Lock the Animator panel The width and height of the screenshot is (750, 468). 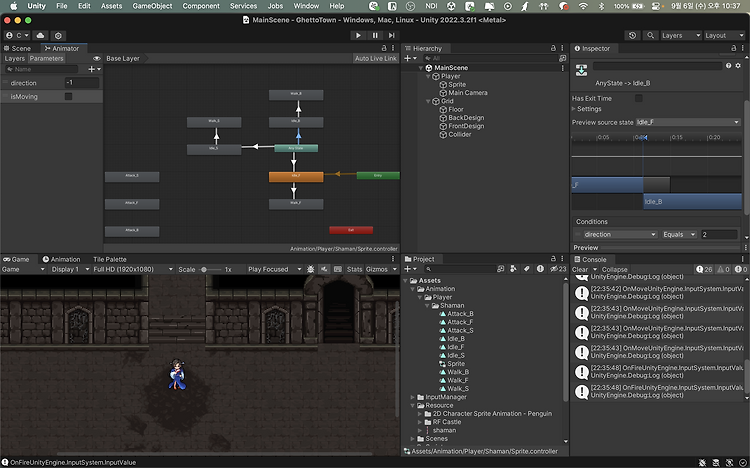(x=384, y=48)
